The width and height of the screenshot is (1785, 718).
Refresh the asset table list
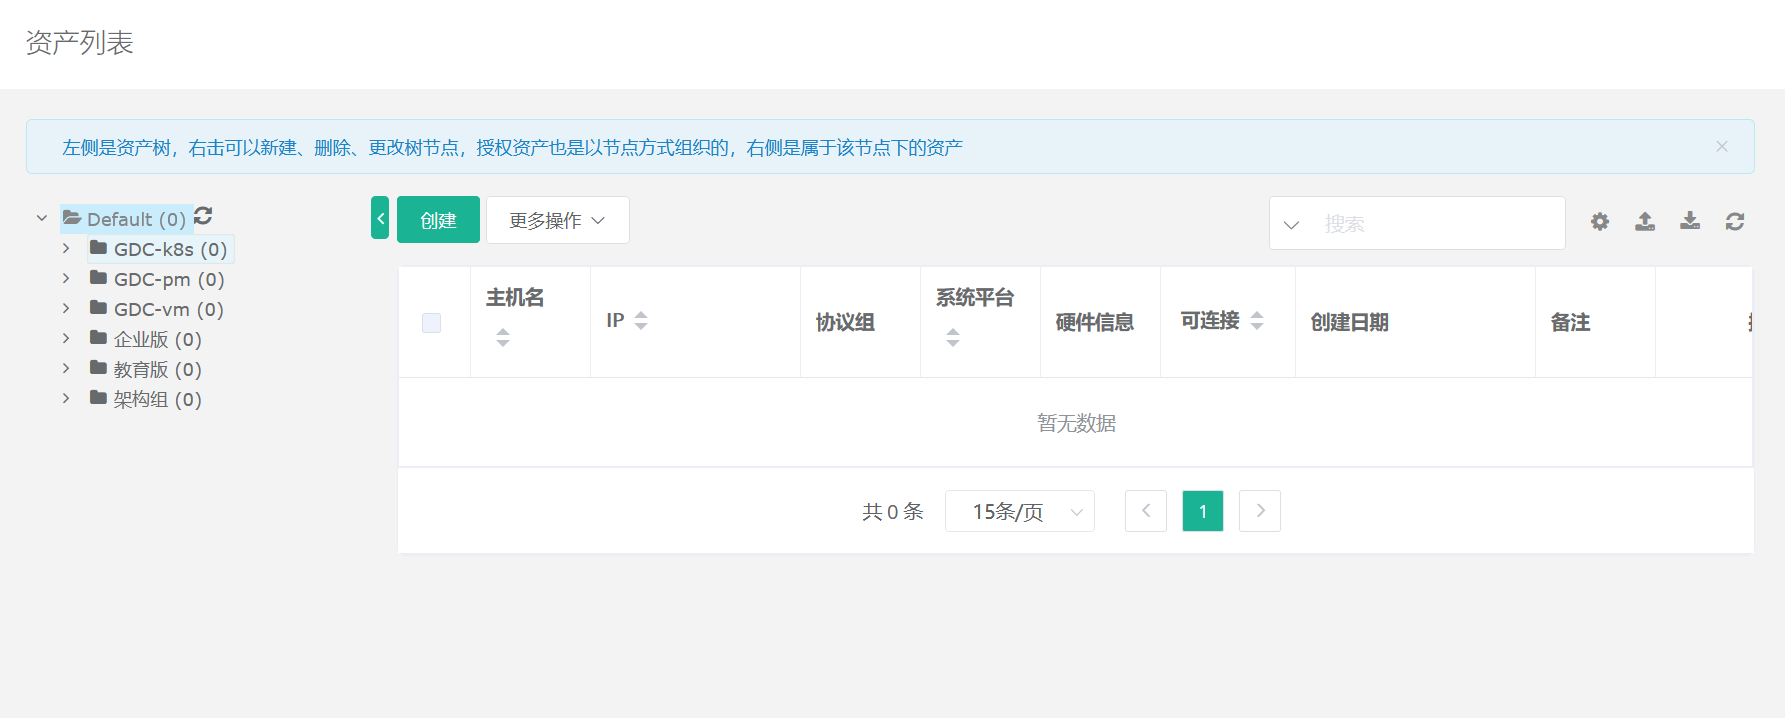tap(1735, 222)
